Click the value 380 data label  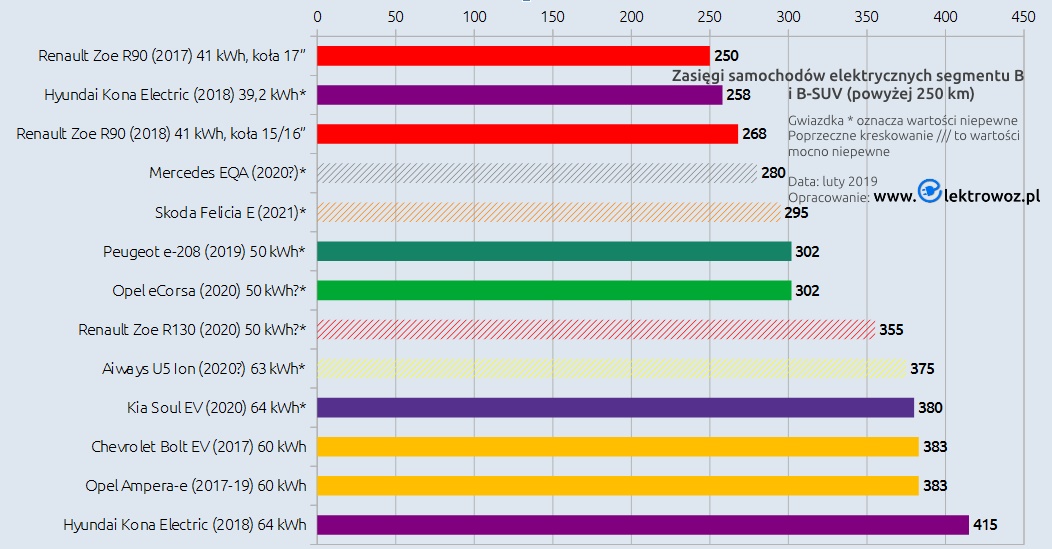[x=930, y=407]
